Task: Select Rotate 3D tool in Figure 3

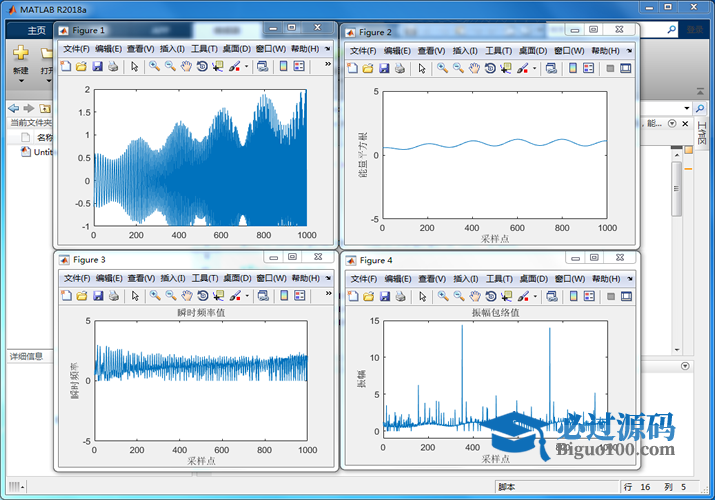Action: point(202,296)
